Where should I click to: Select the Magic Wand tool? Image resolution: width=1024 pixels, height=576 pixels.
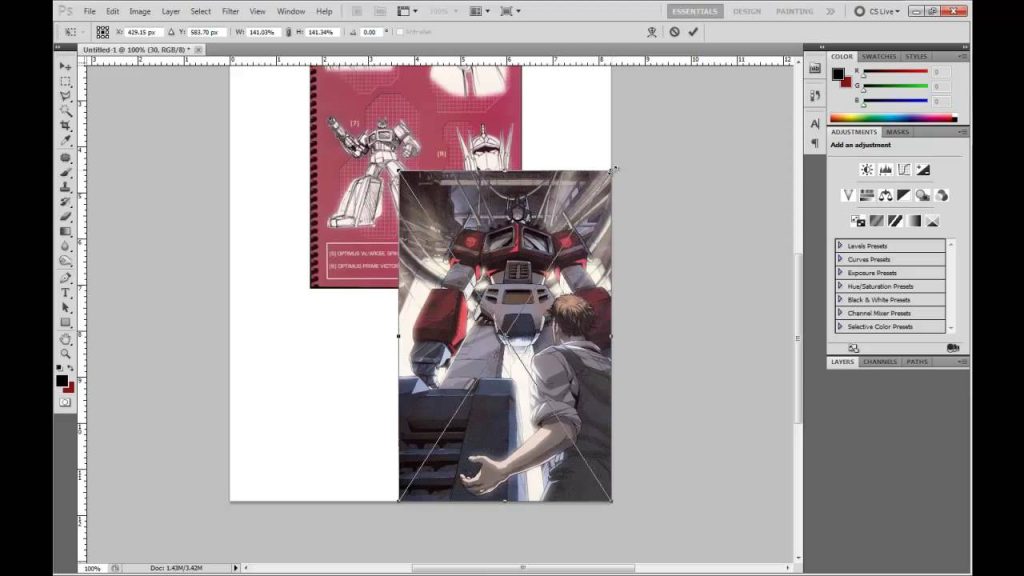(65, 111)
